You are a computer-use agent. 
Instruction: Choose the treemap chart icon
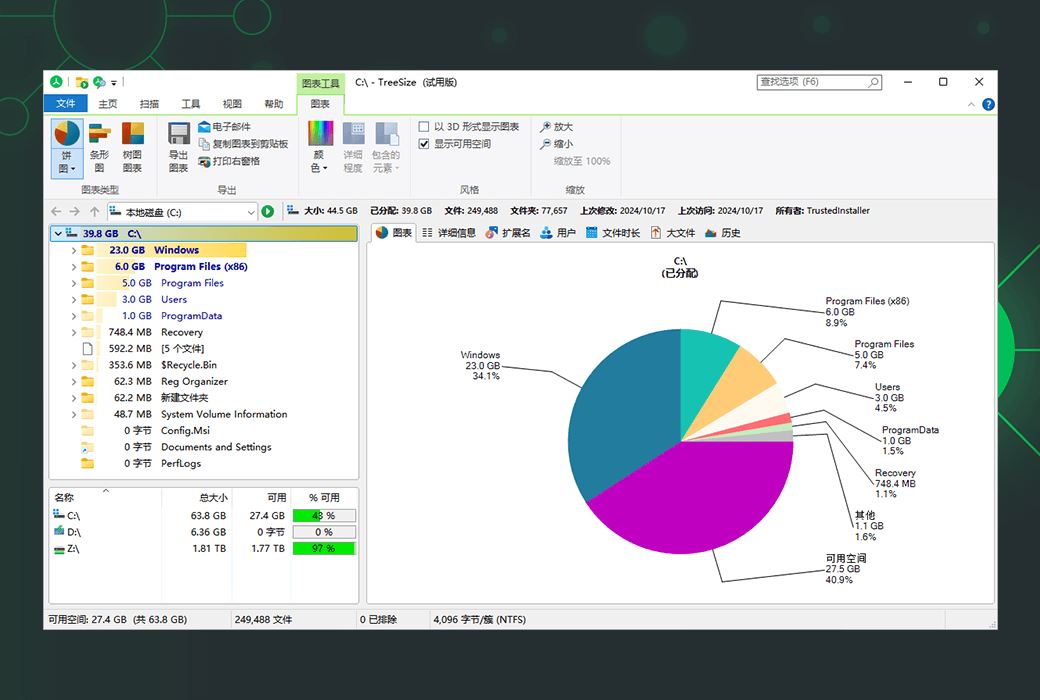tap(133, 133)
